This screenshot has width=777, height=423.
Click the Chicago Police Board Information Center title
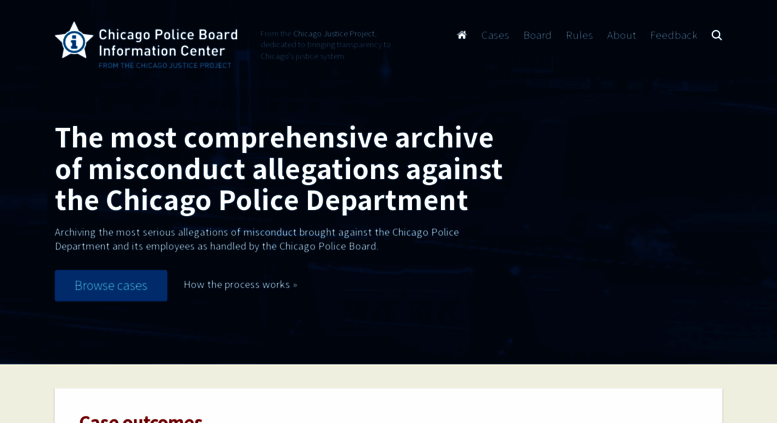pyautogui.click(x=168, y=43)
